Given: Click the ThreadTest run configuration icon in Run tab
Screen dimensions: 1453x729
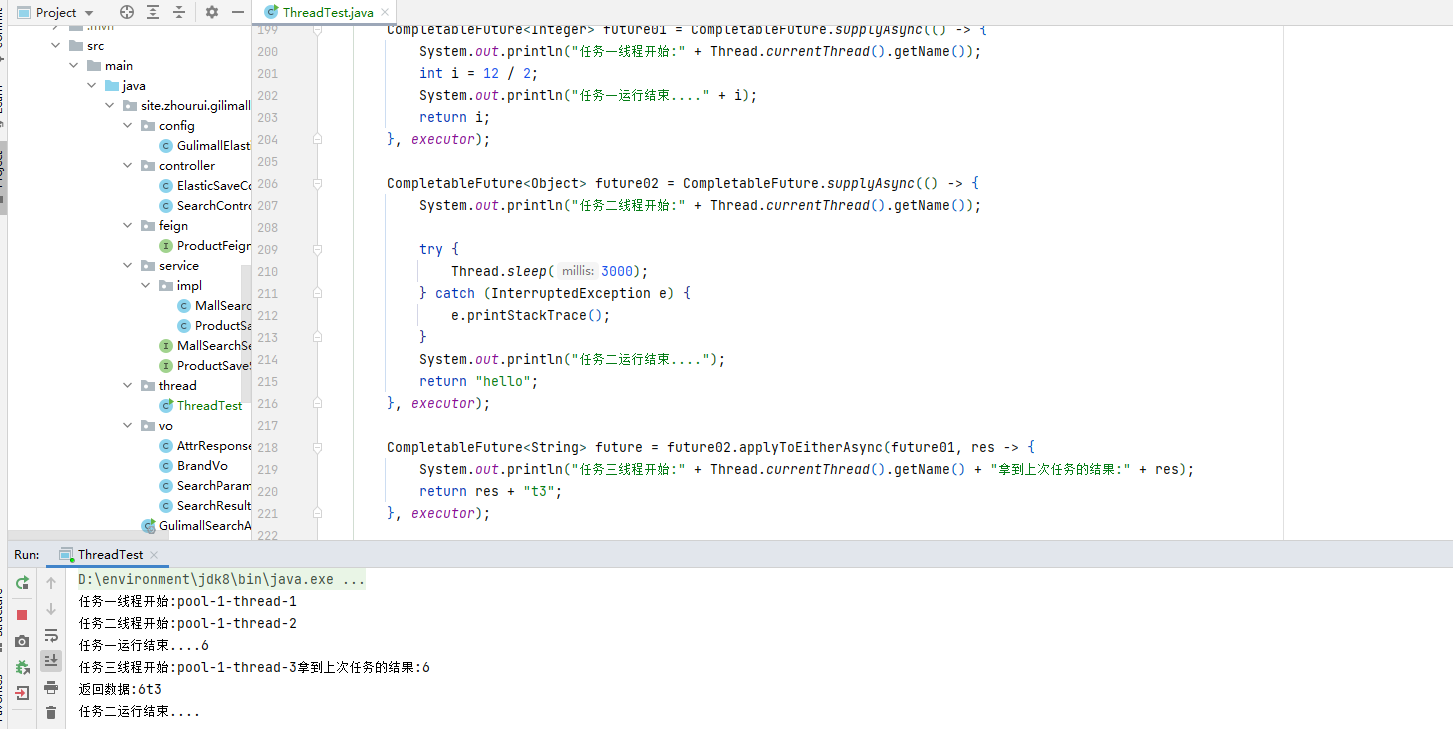Looking at the screenshot, I should 67,554.
